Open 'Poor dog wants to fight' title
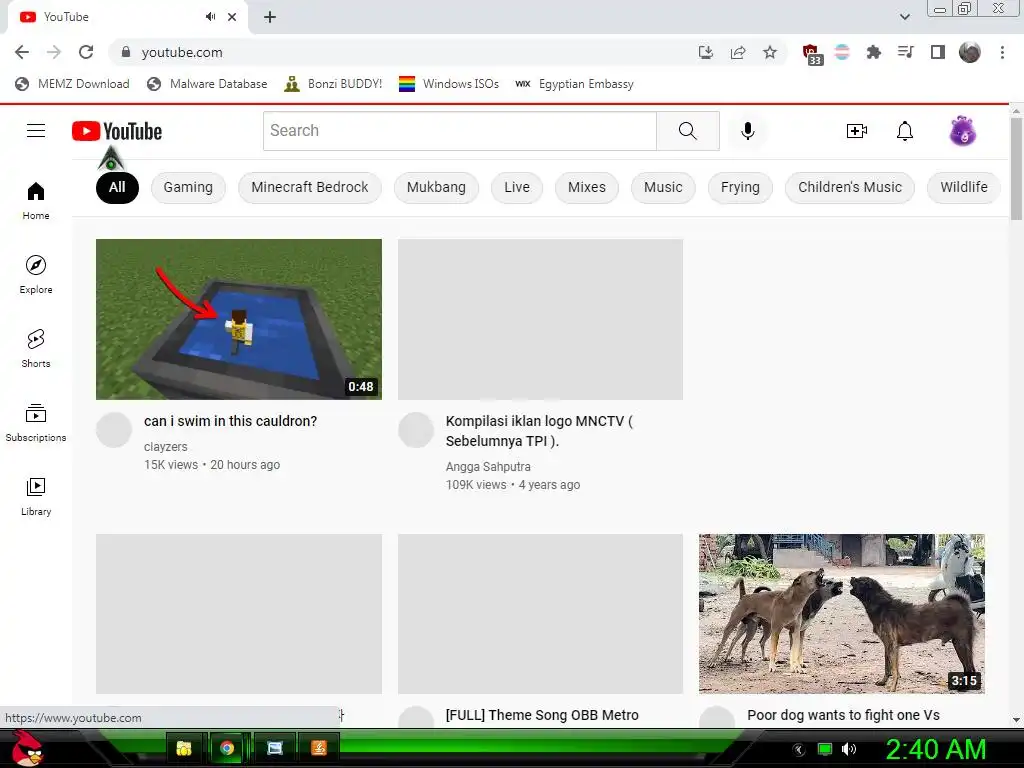The width and height of the screenshot is (1024, 768). [x=843, y=715]
